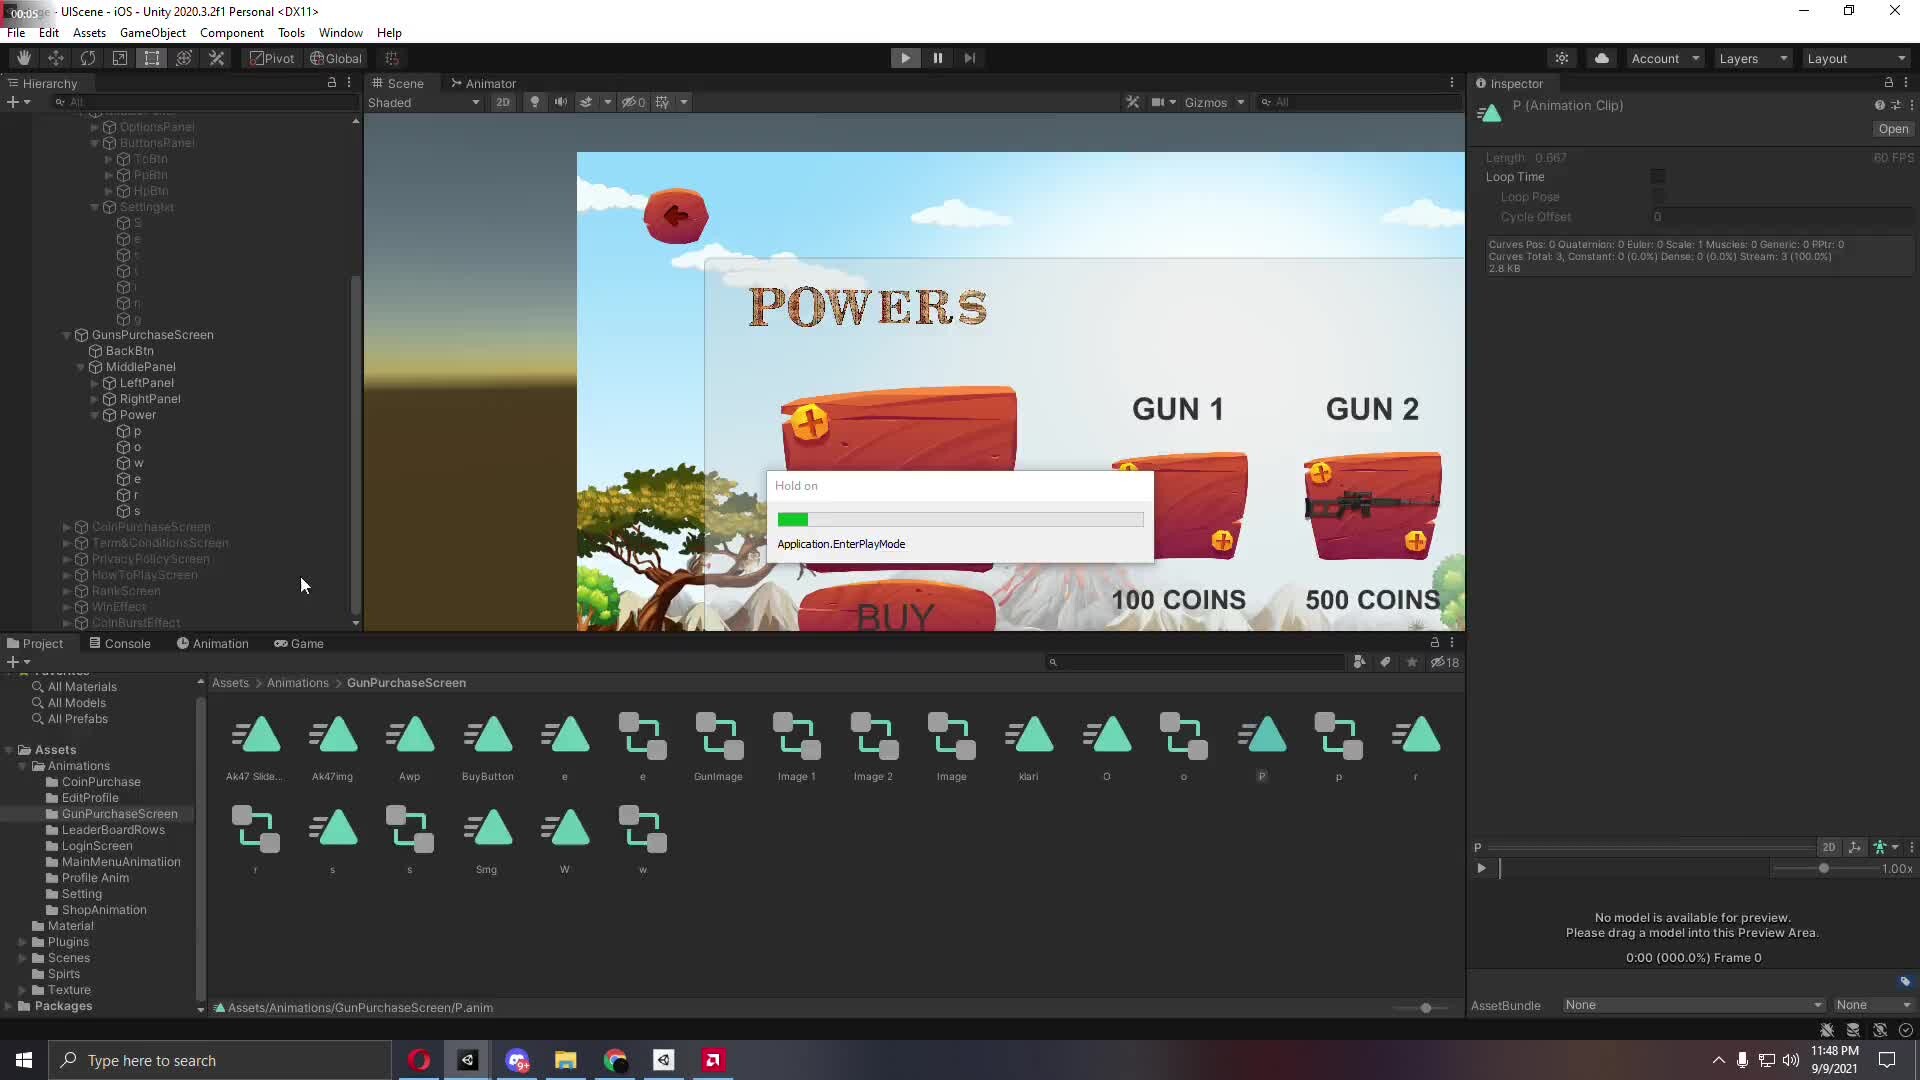The width and height of the screenshot is (1920, 1080).
Task: Toggle scene audio in the Scene view toolbar
Action: click(x=560, y=101)
